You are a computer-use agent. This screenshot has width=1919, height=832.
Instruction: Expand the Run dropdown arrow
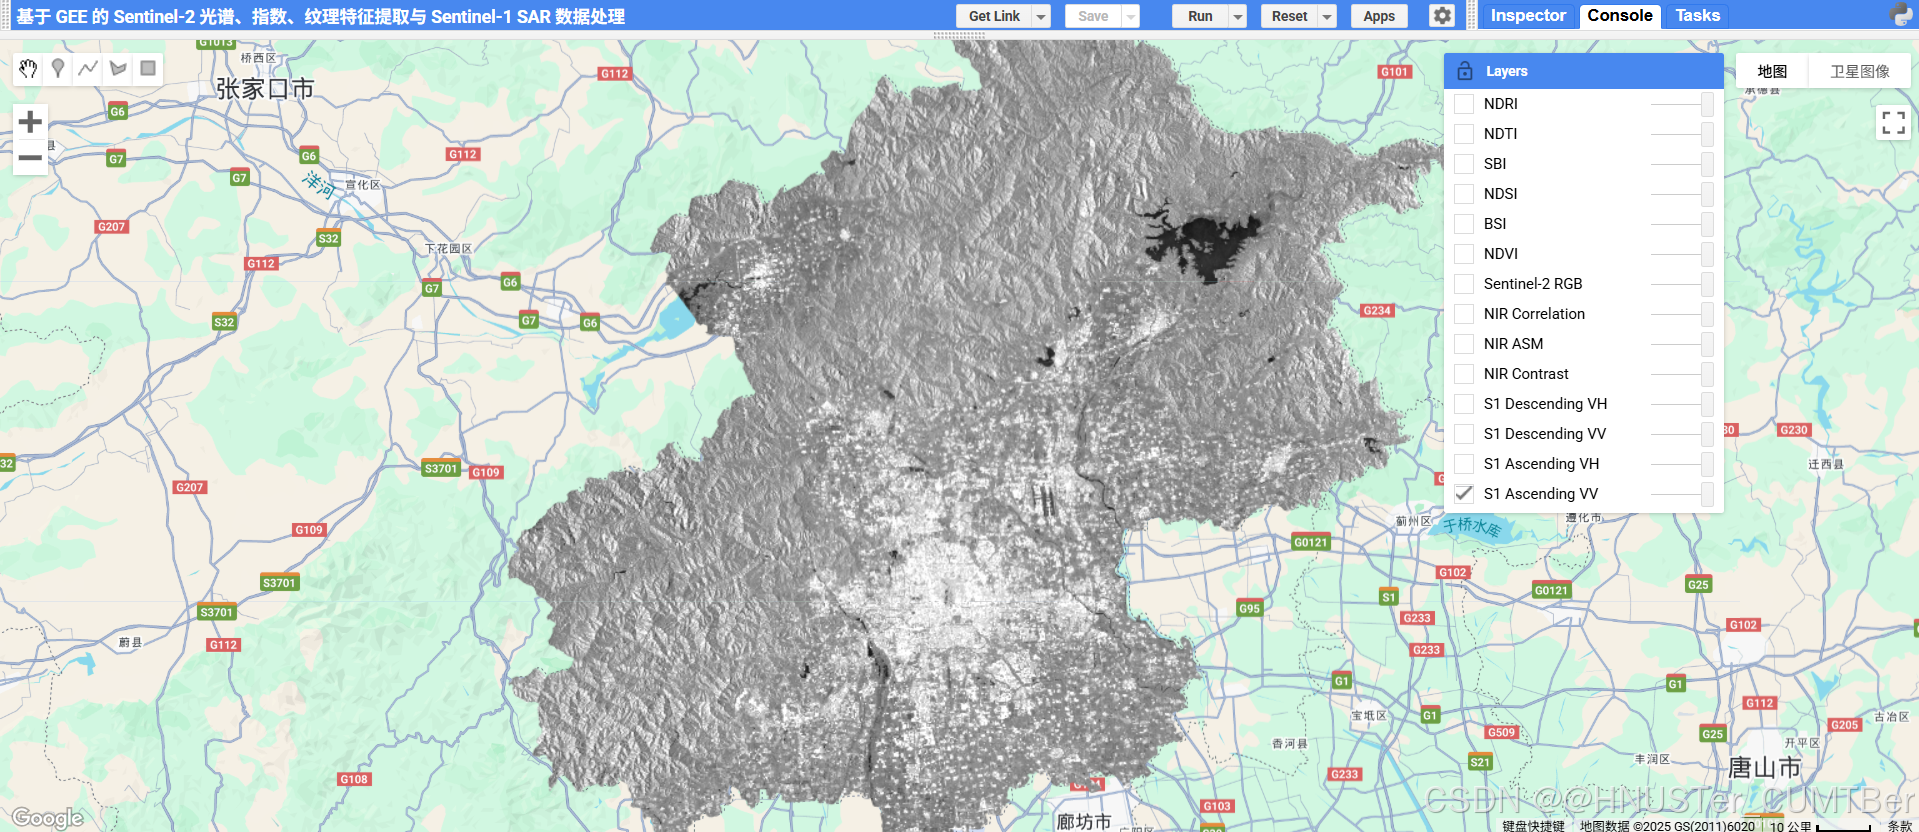tap(1237, 16)
